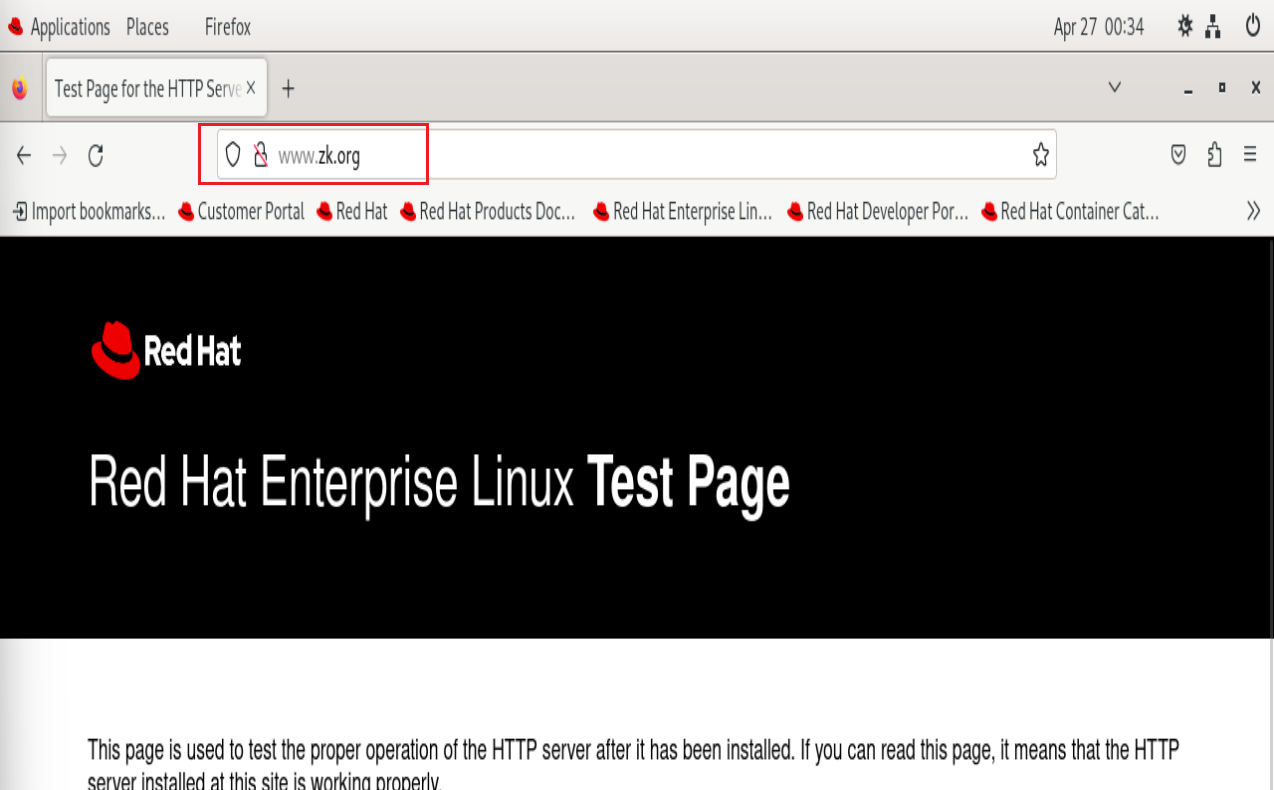Open a new tab with plus button
The height and width of the screenshot is (790, 1274).
(288, 89)
